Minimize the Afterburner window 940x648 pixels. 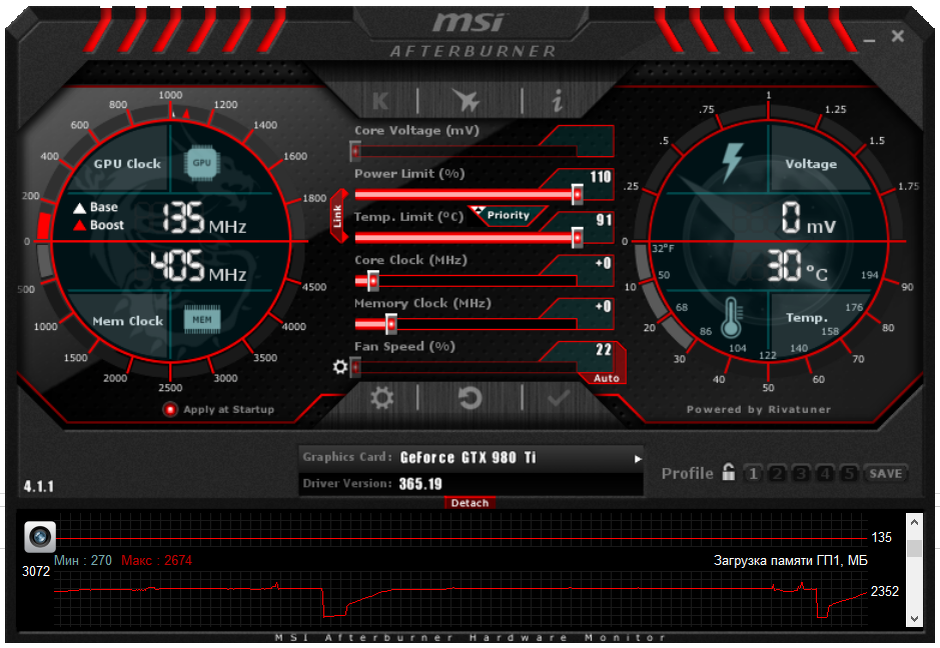tap(869, 40)
